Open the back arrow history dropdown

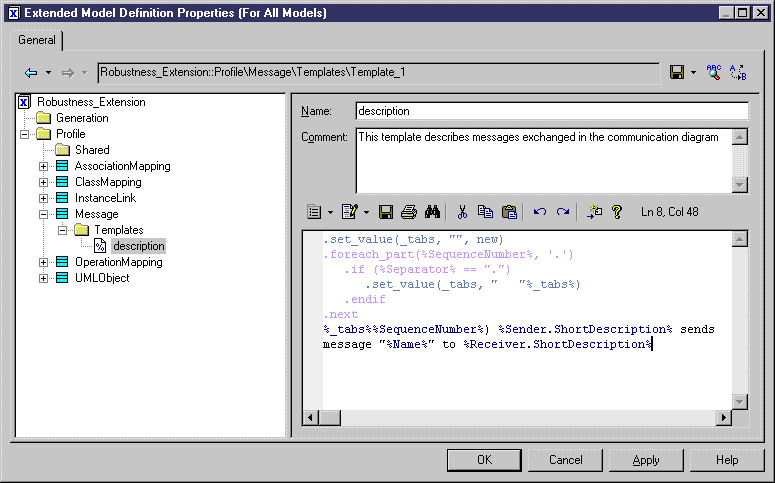[48, 73]
